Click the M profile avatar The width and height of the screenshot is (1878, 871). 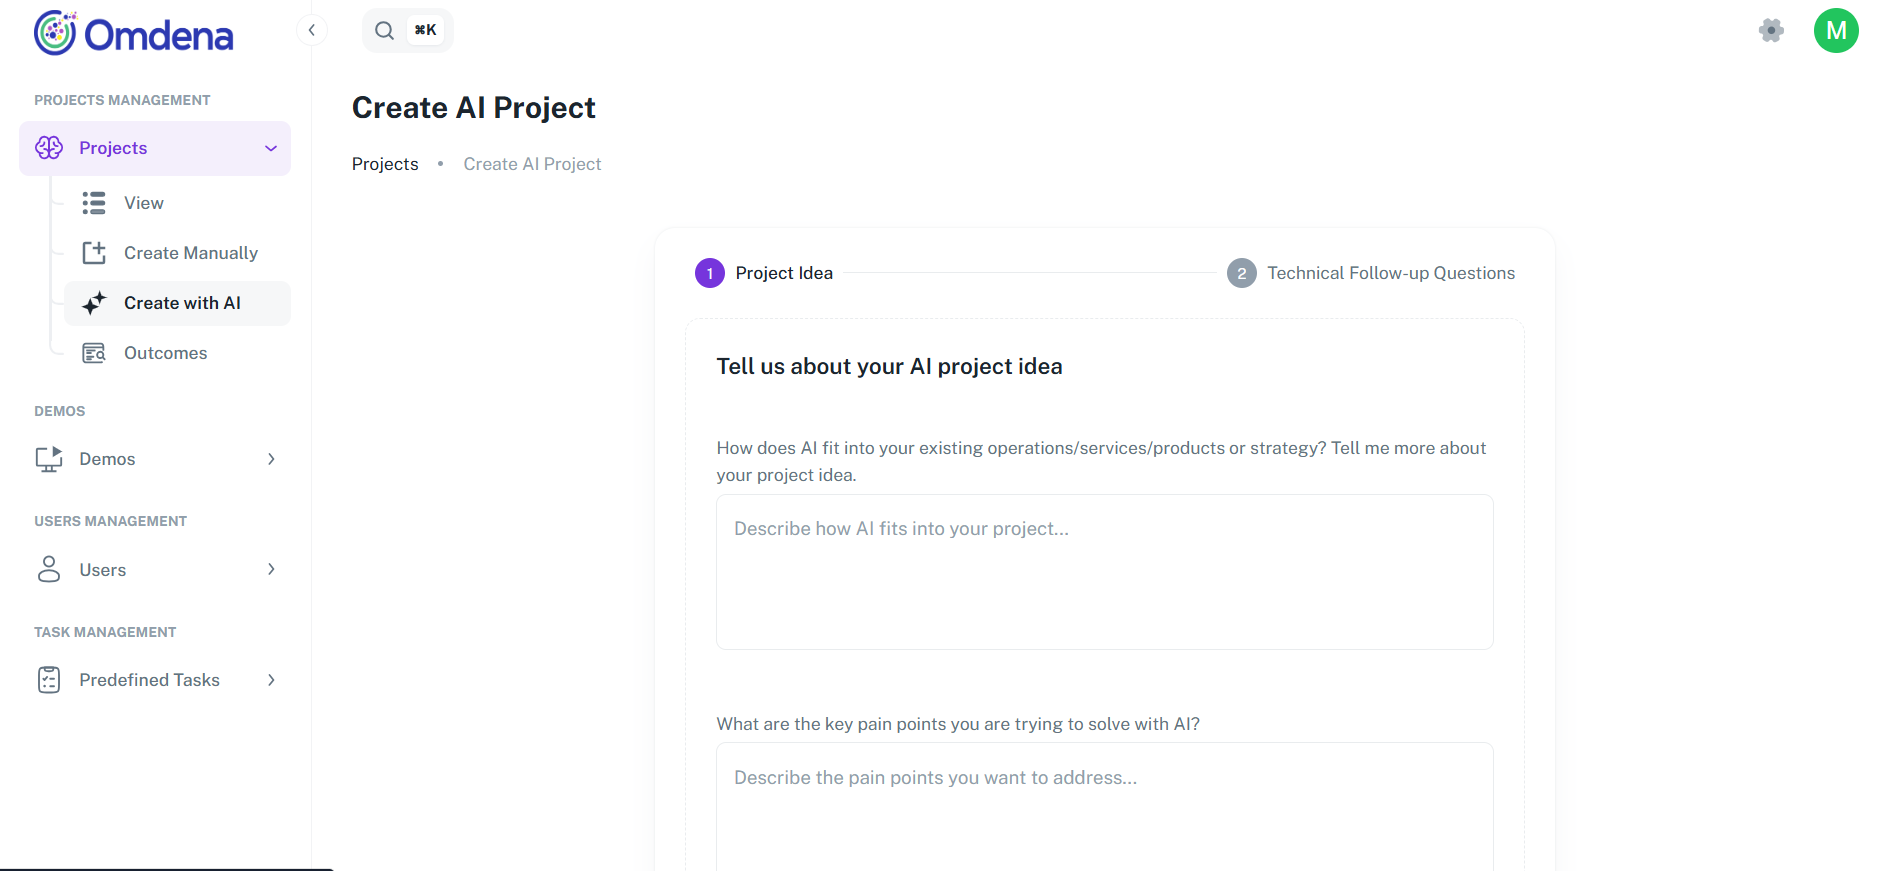click(x=1836, y=30)
